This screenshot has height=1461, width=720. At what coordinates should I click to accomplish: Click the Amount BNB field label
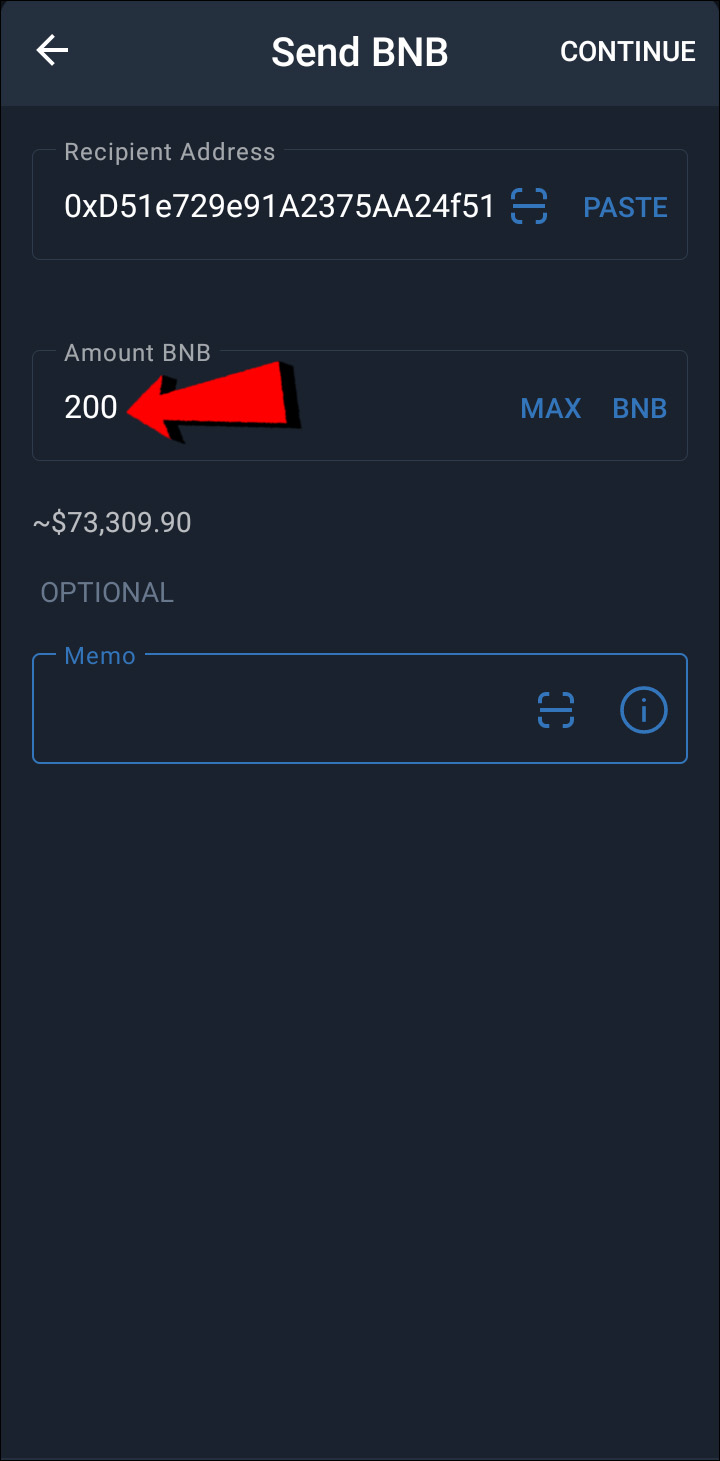coord(137,353)
